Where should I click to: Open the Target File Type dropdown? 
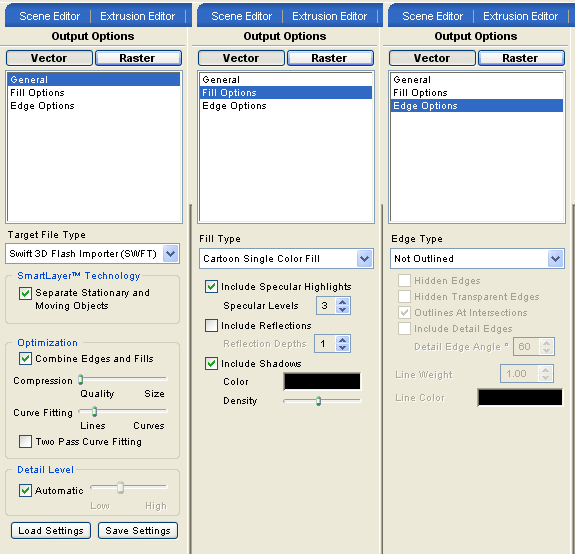pyautogui.click(x=171, y=253)
